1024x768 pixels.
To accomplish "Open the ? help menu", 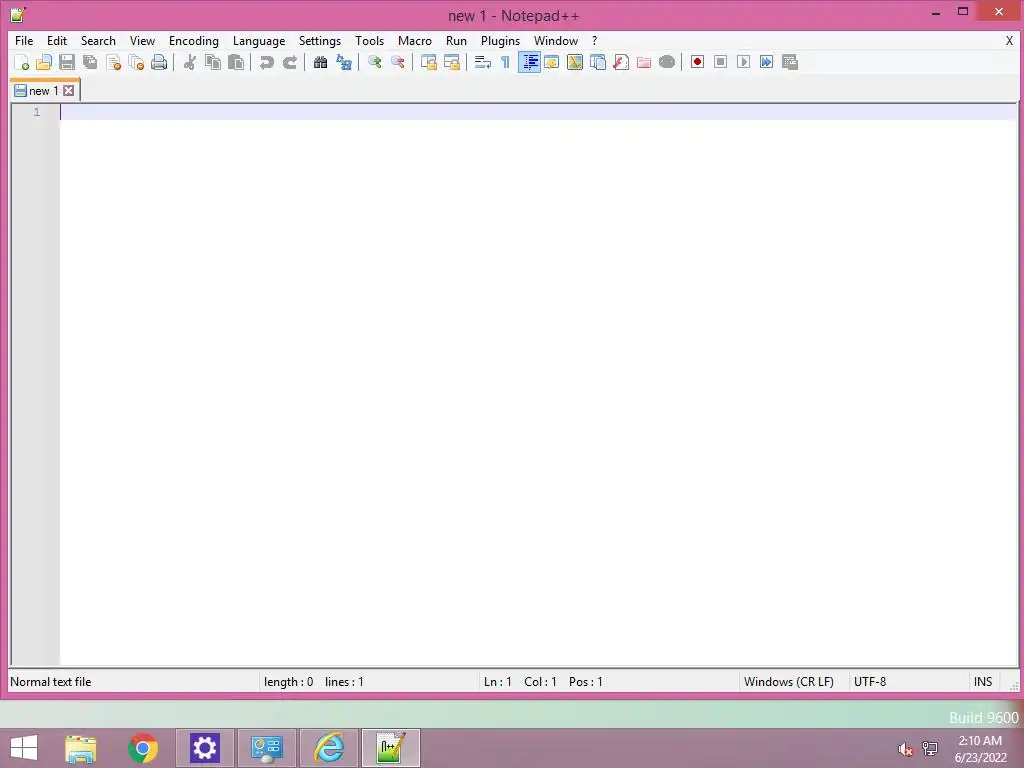I will pos(594,40).
